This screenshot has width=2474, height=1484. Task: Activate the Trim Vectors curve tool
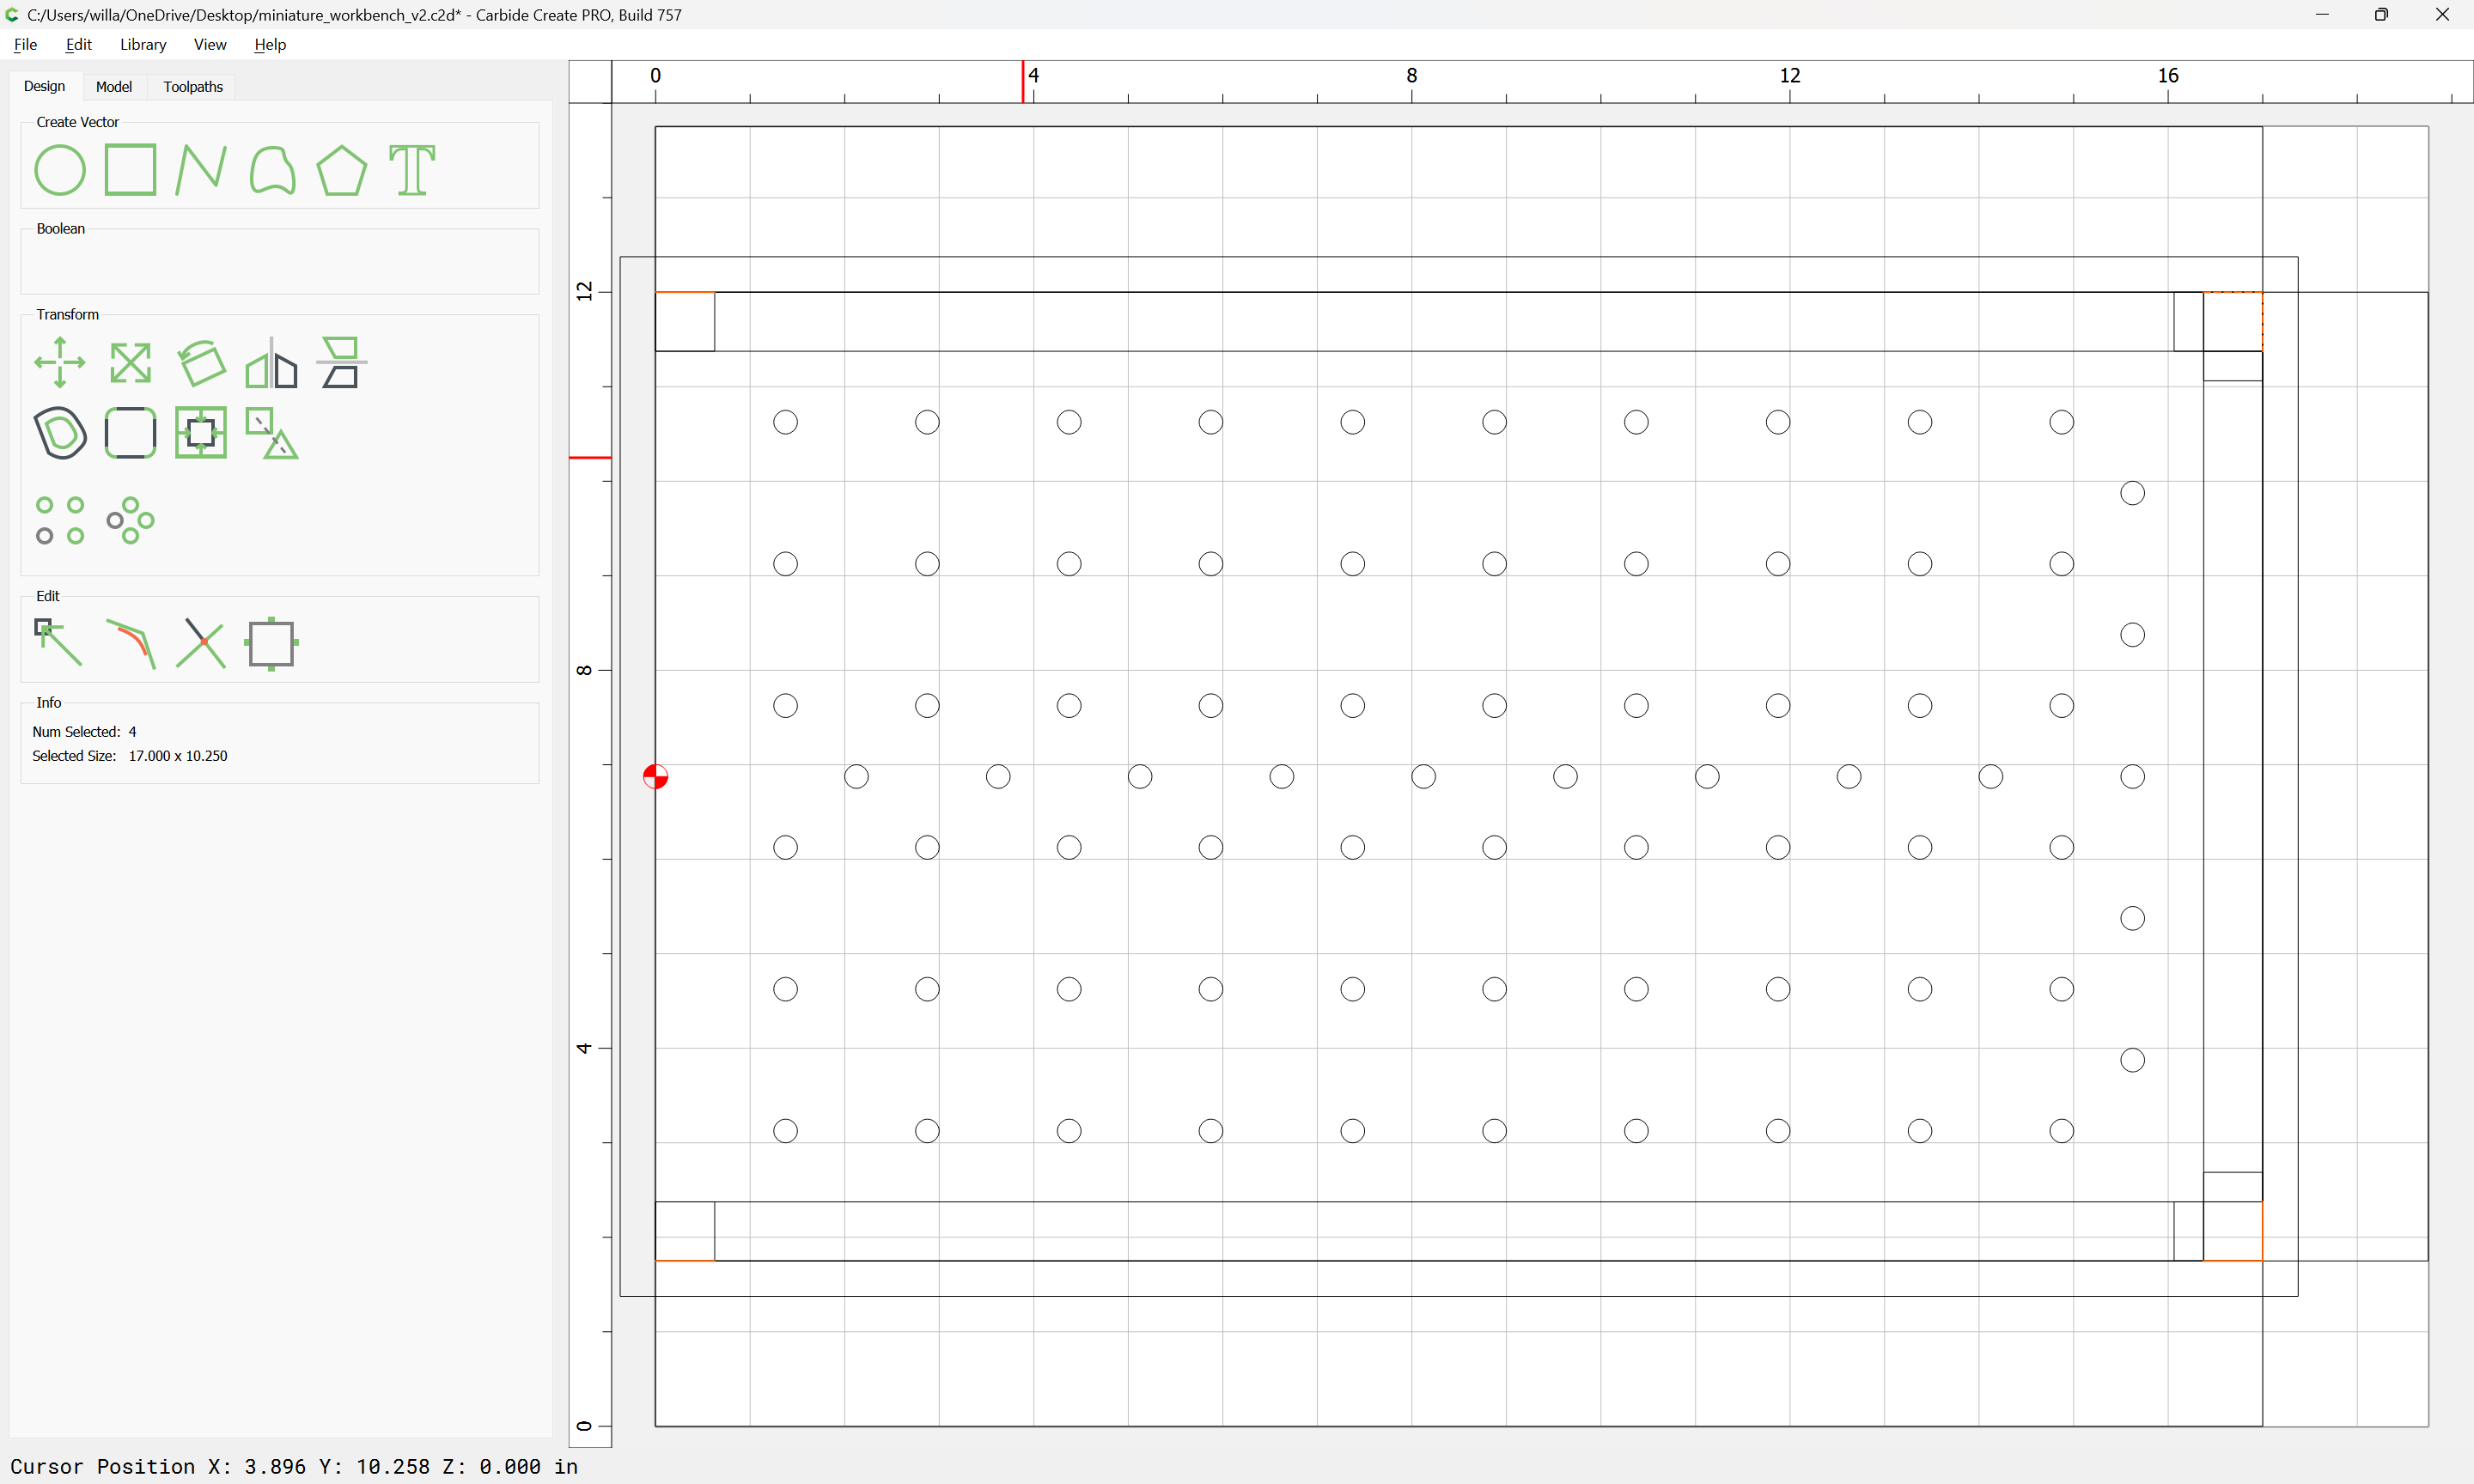(131, 643)
